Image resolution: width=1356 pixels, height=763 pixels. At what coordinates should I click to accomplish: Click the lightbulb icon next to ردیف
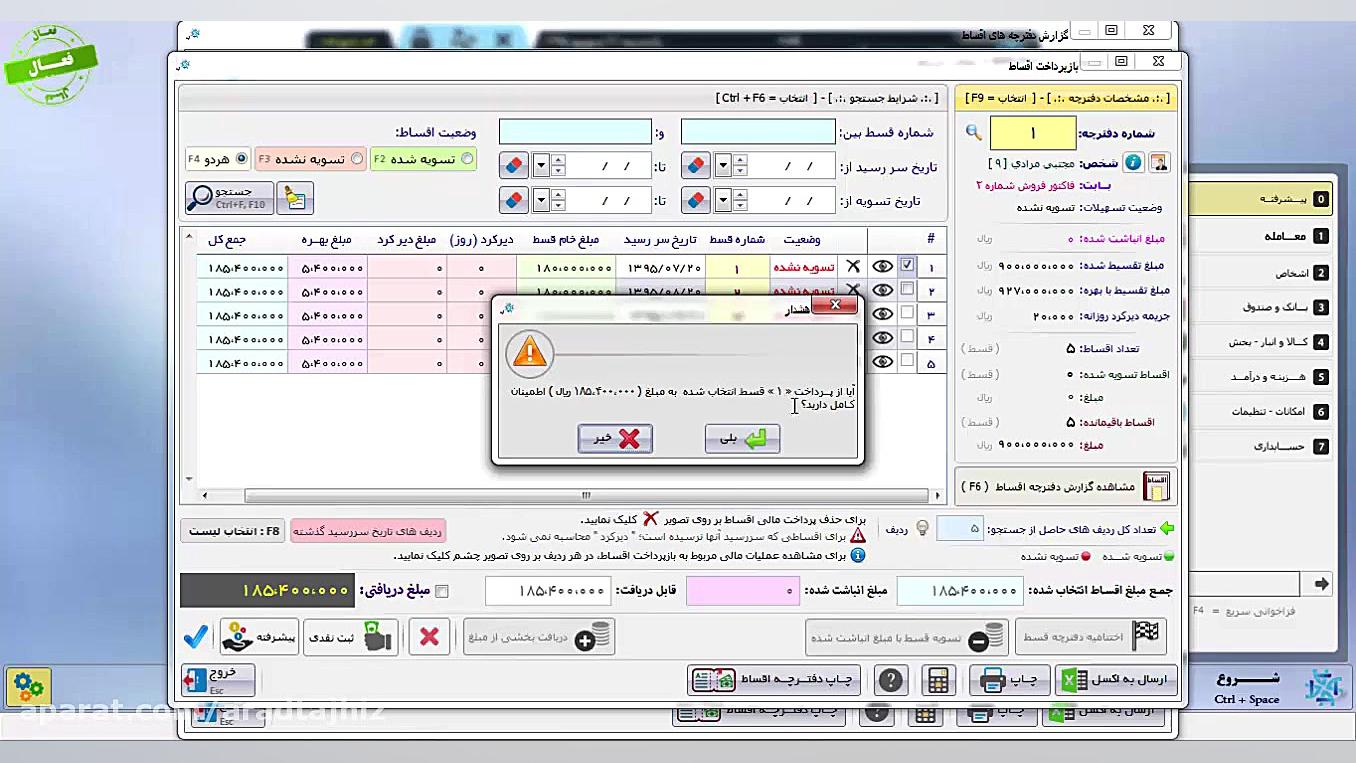pos(922,528)
